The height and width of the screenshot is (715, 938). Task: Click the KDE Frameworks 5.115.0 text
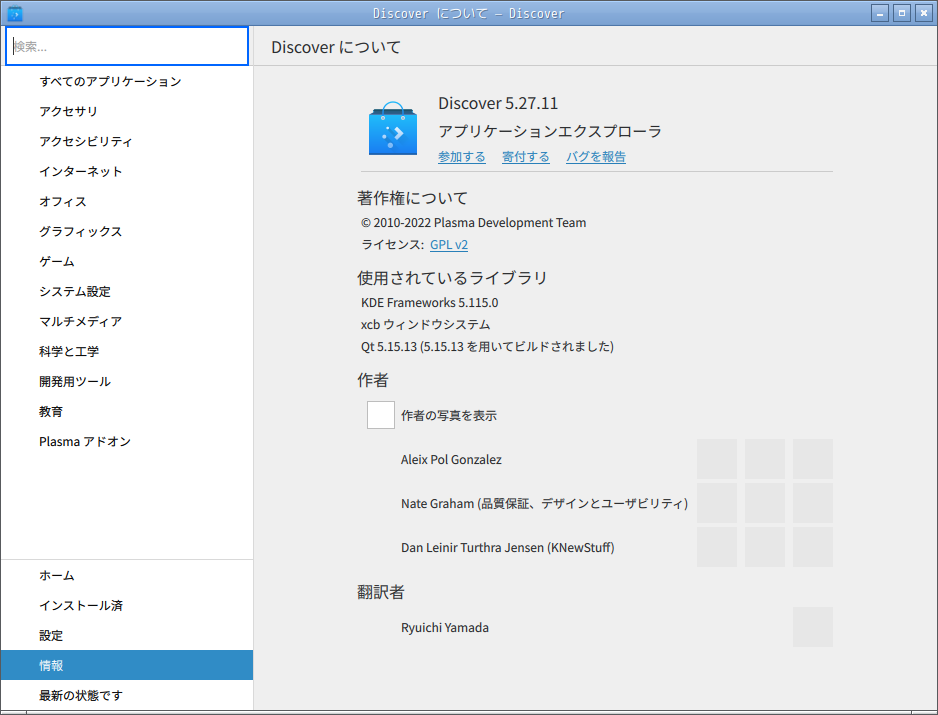pos(430,303)
